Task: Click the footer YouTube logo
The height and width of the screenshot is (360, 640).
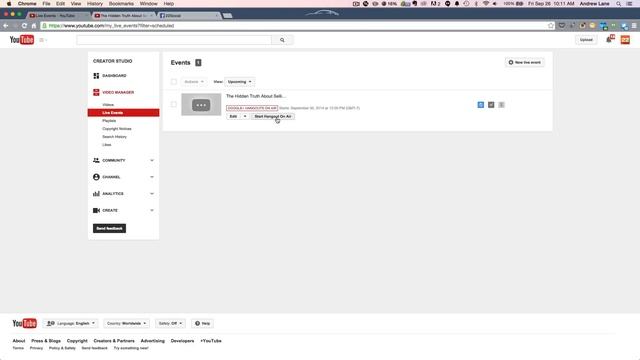Action: tap(24, 323)
